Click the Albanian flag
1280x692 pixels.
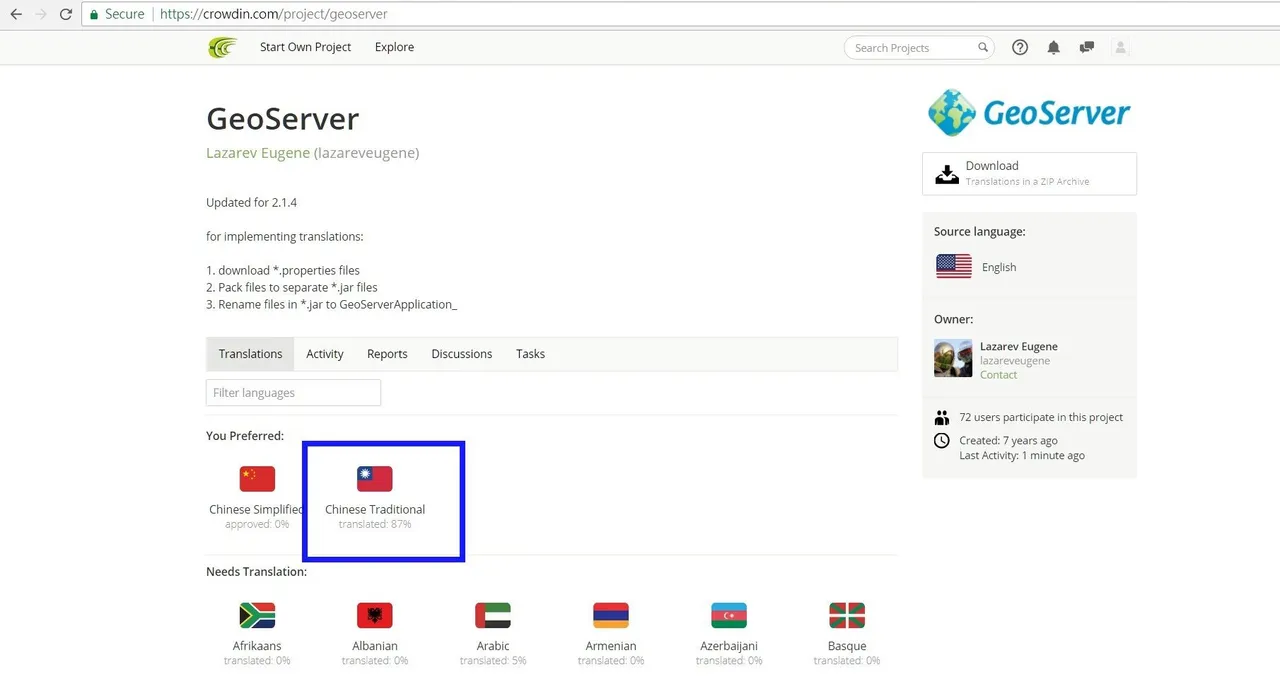(375, 615)
